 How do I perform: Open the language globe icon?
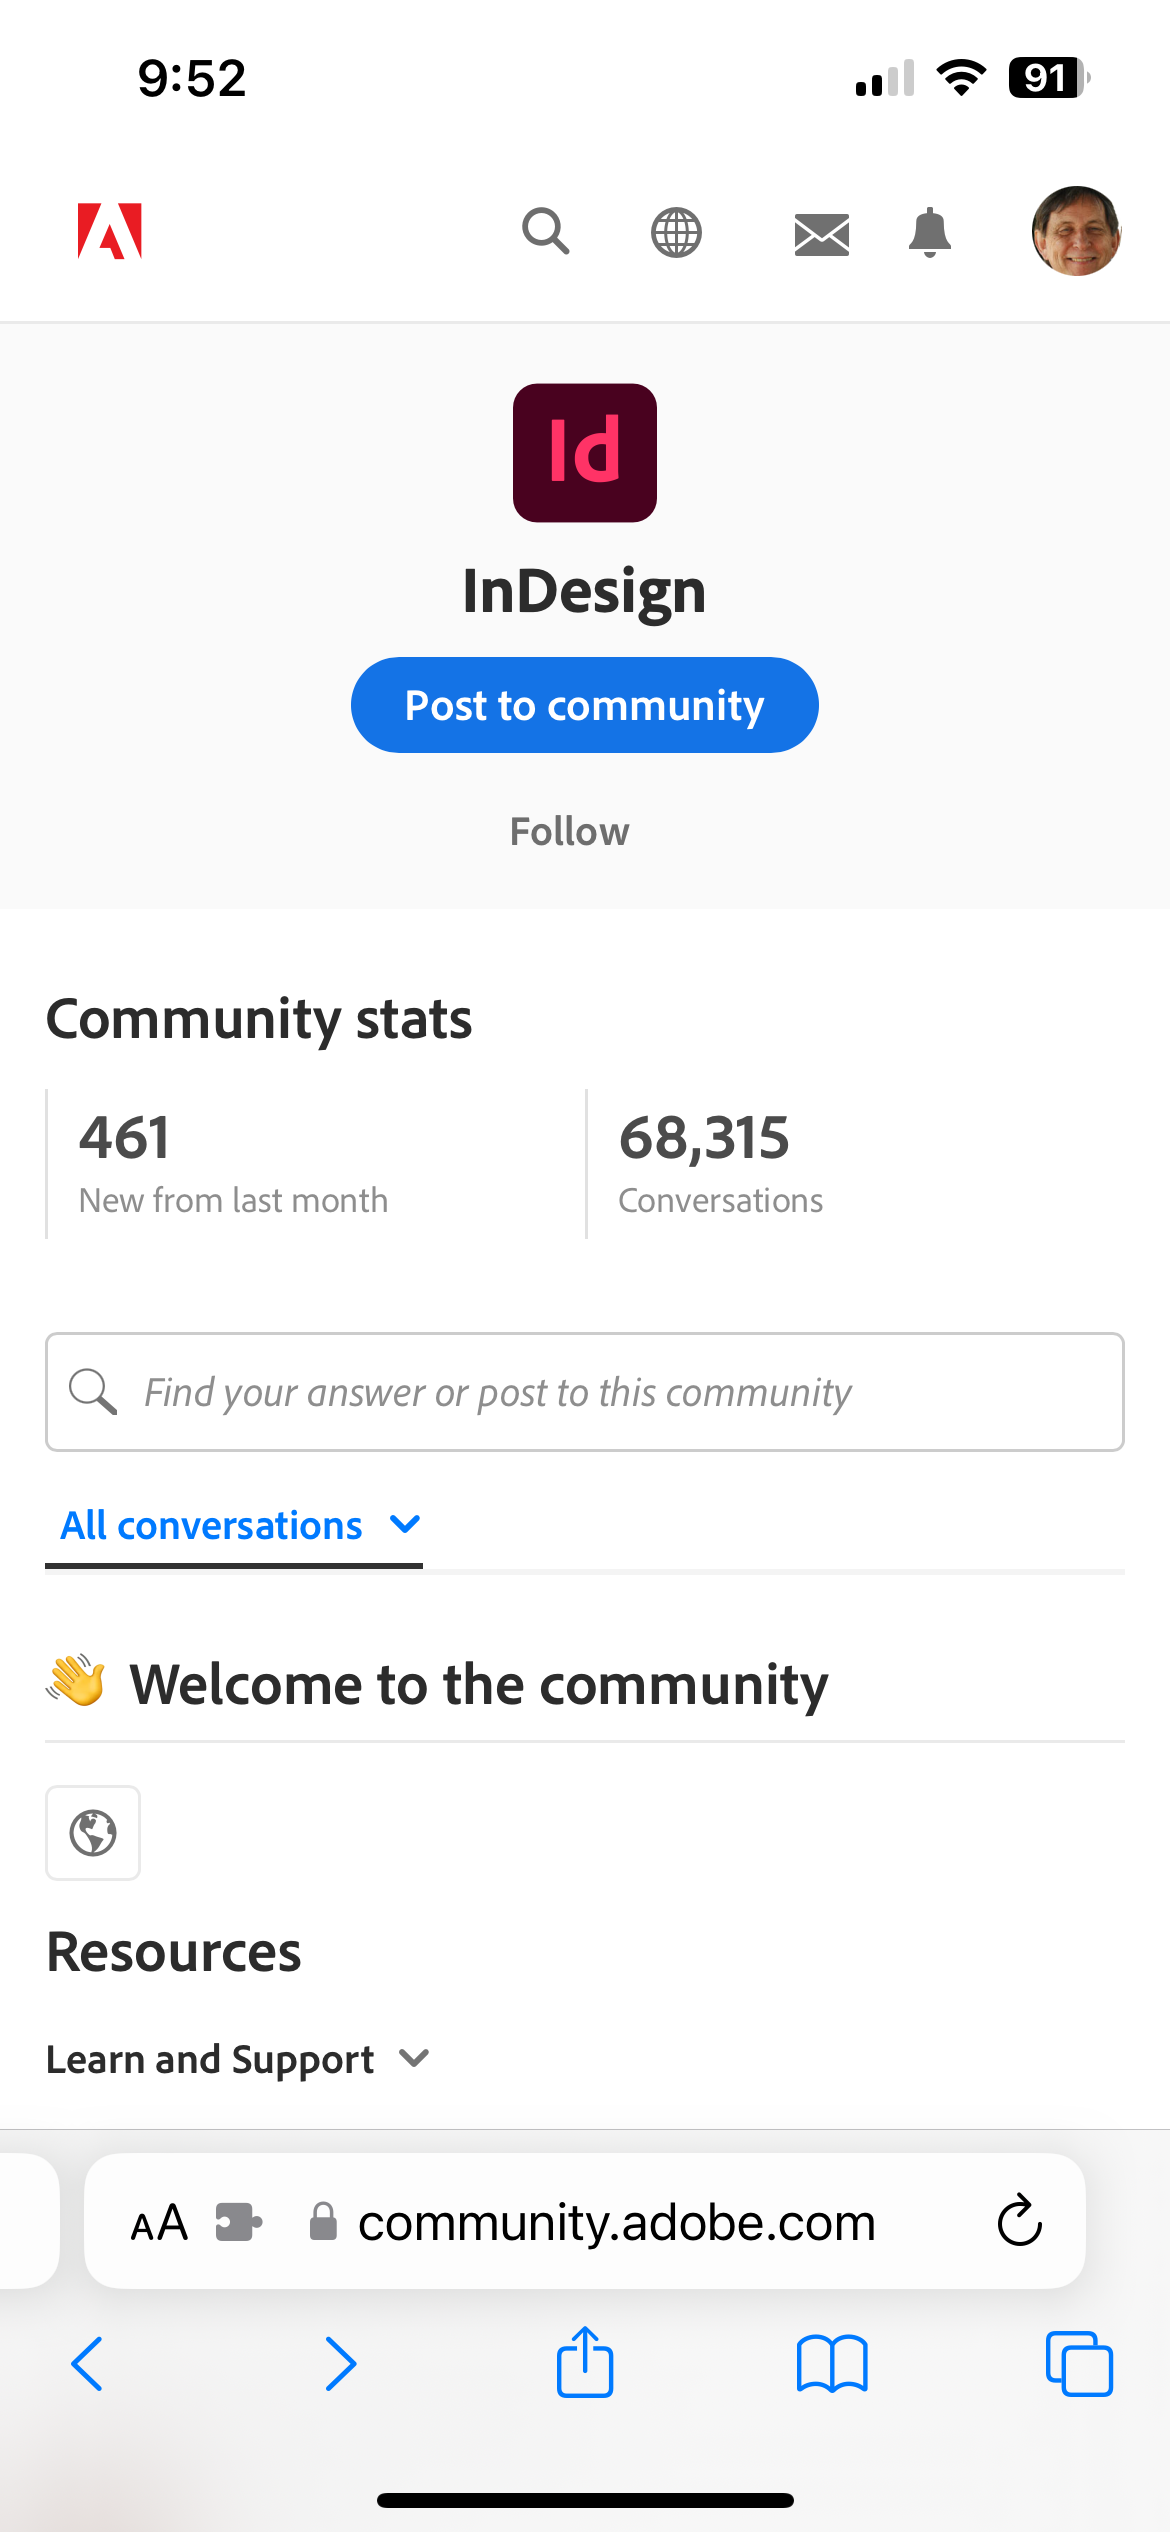(x=676, y=233)
